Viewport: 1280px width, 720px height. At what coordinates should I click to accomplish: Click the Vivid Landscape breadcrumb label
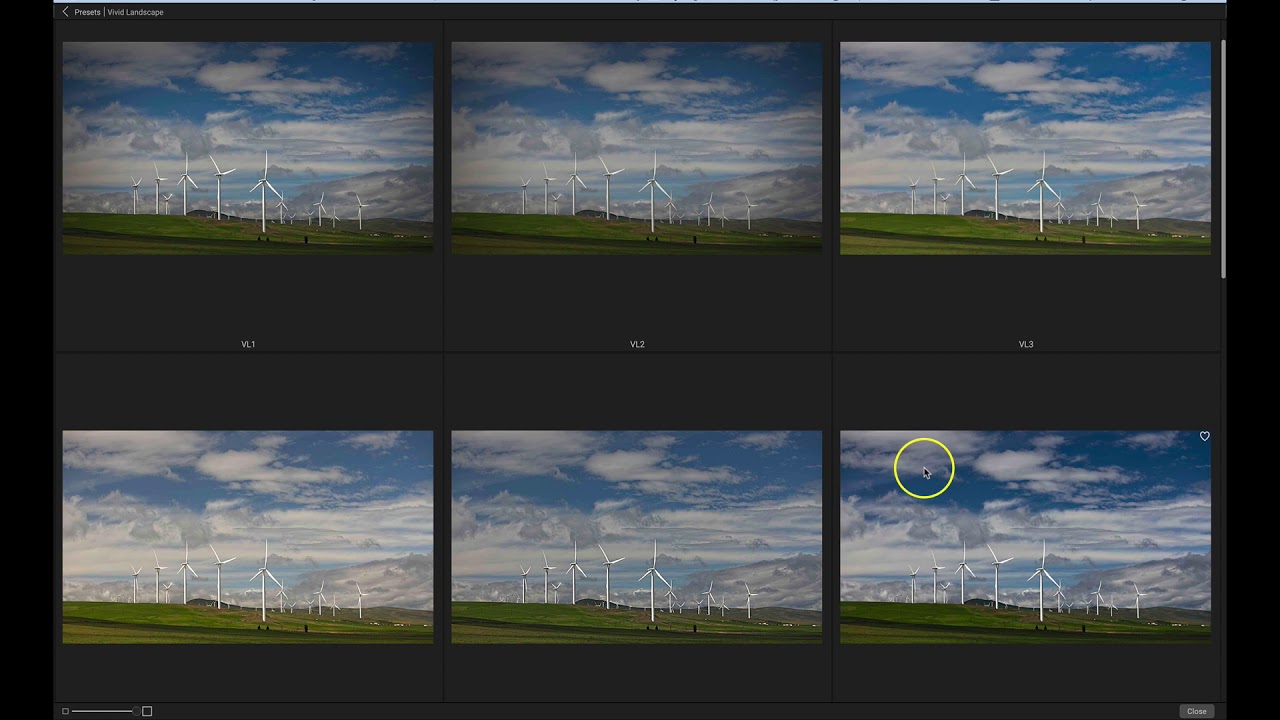[135, 12]
